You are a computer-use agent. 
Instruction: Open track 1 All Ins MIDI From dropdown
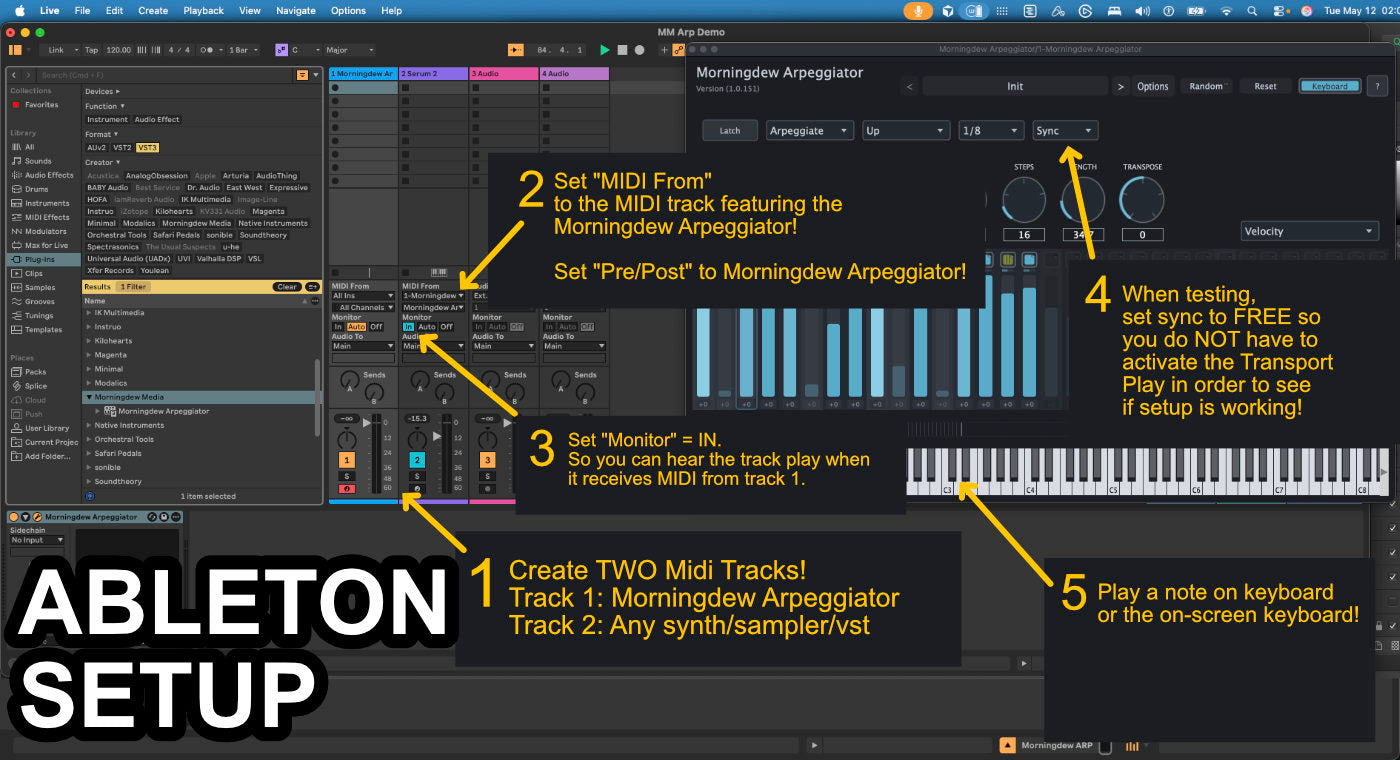tap(364, 296)
